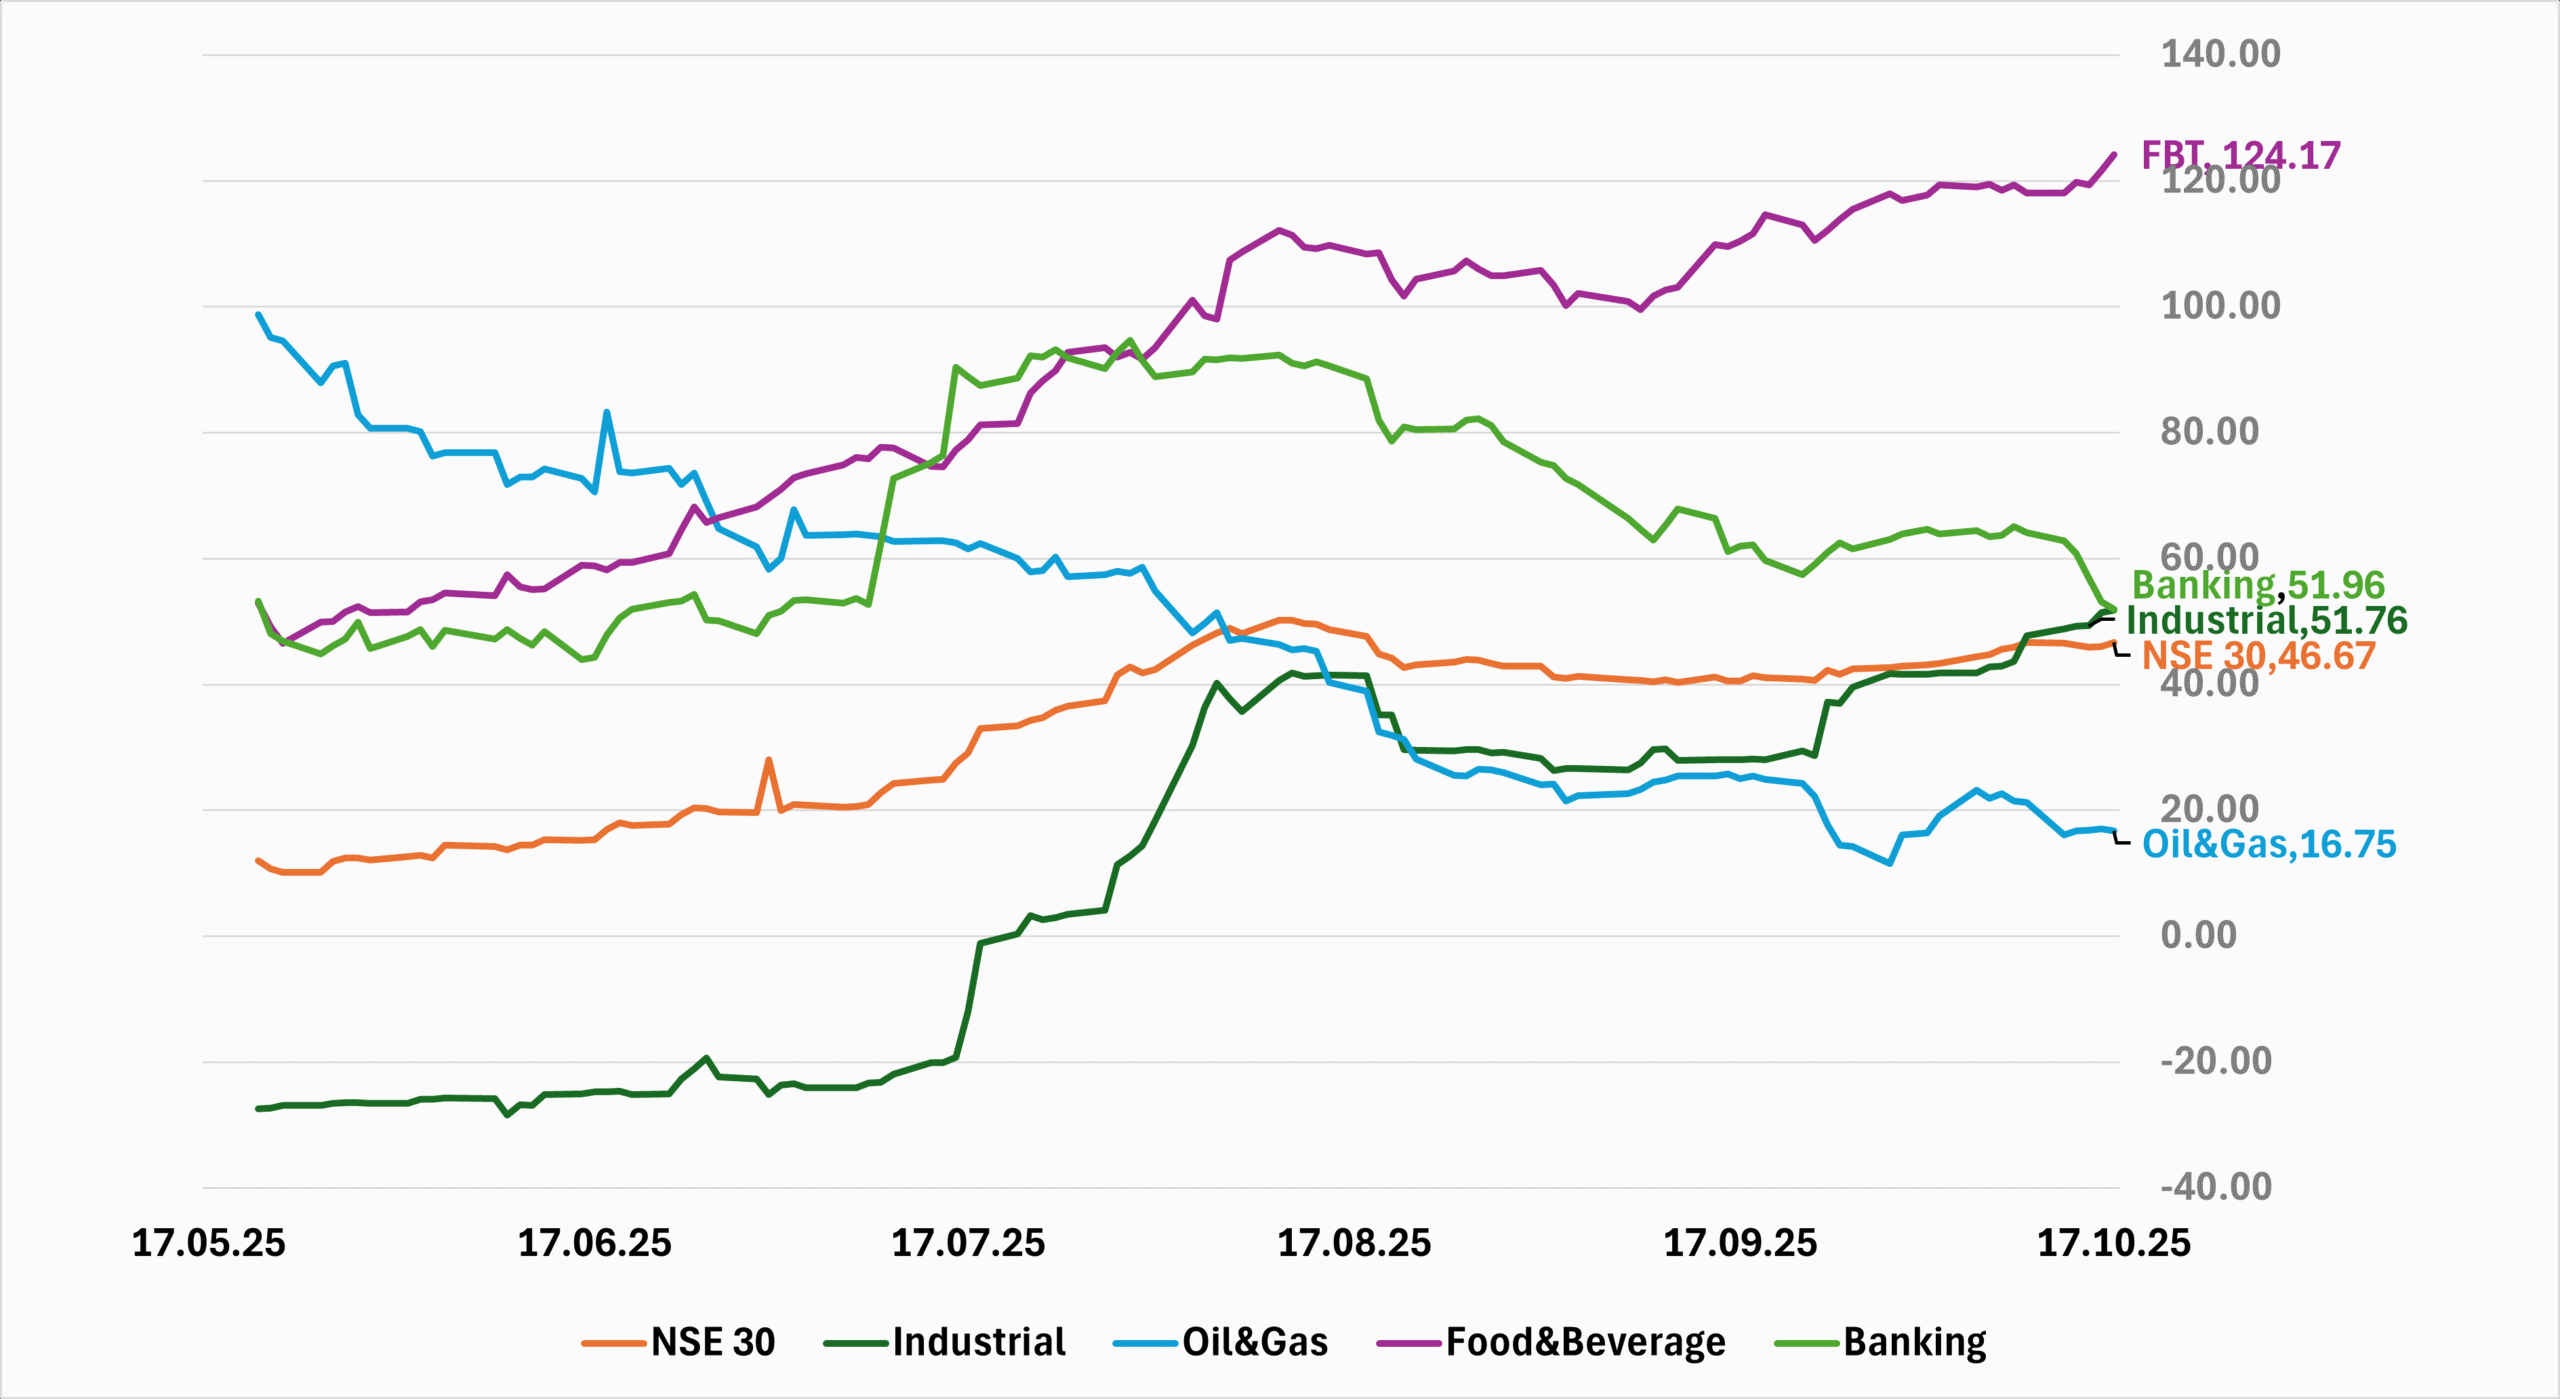Select the Industrial legend label
This screenshot has width=2560, height=1399.
979,1342
